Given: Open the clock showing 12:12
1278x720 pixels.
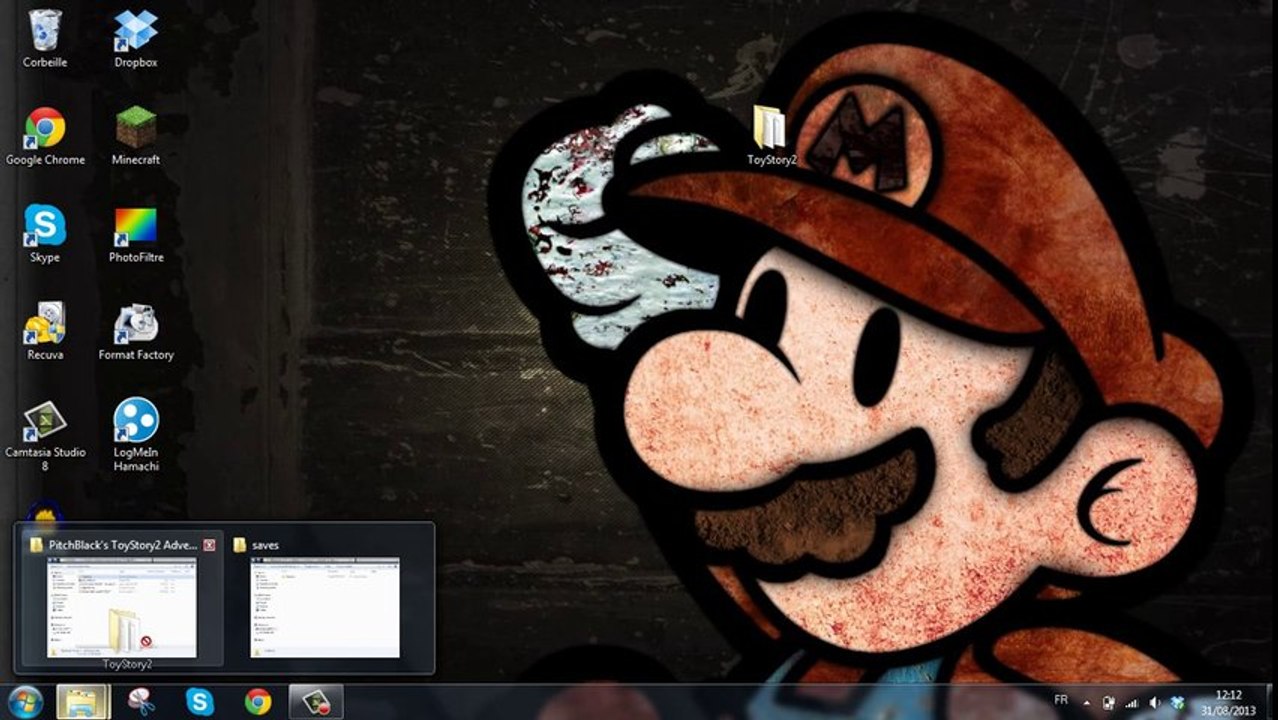Looking at the screenshot, I should pyautogui.click(x=1229, y=702).
